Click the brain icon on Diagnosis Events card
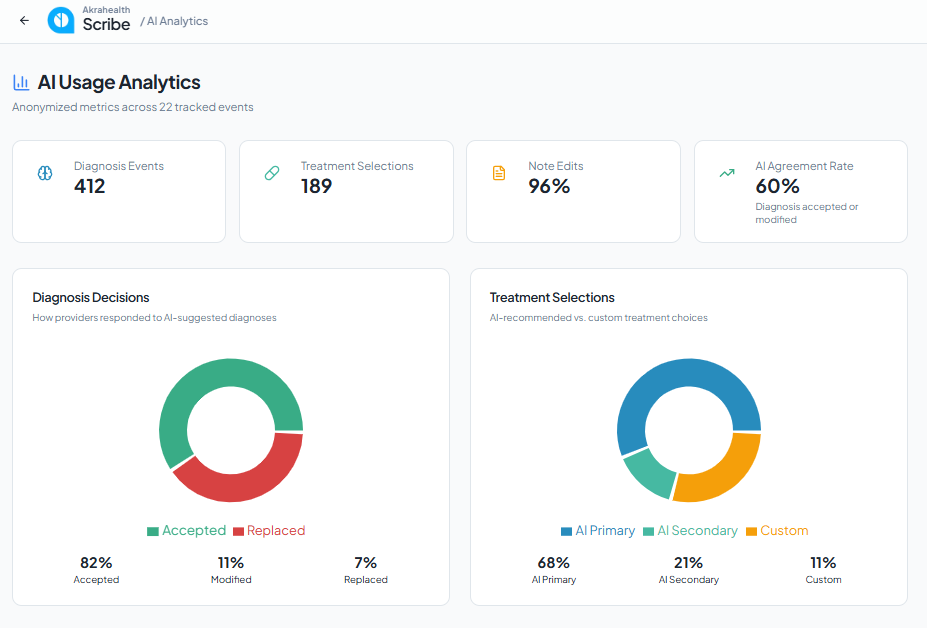Viewport: 927px width, 628px height. tap(45, 173)
